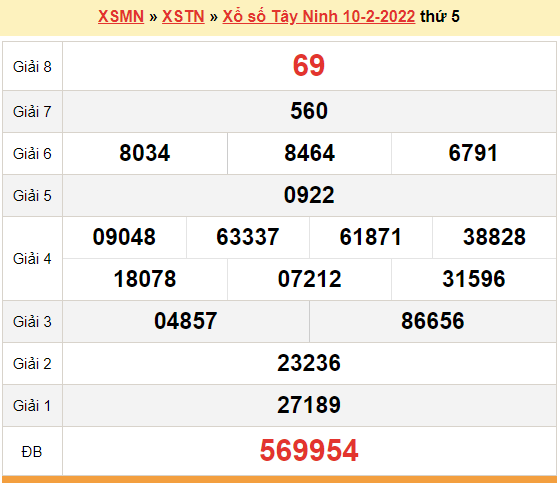Select Giải 4 number 09048

point(124,237)
